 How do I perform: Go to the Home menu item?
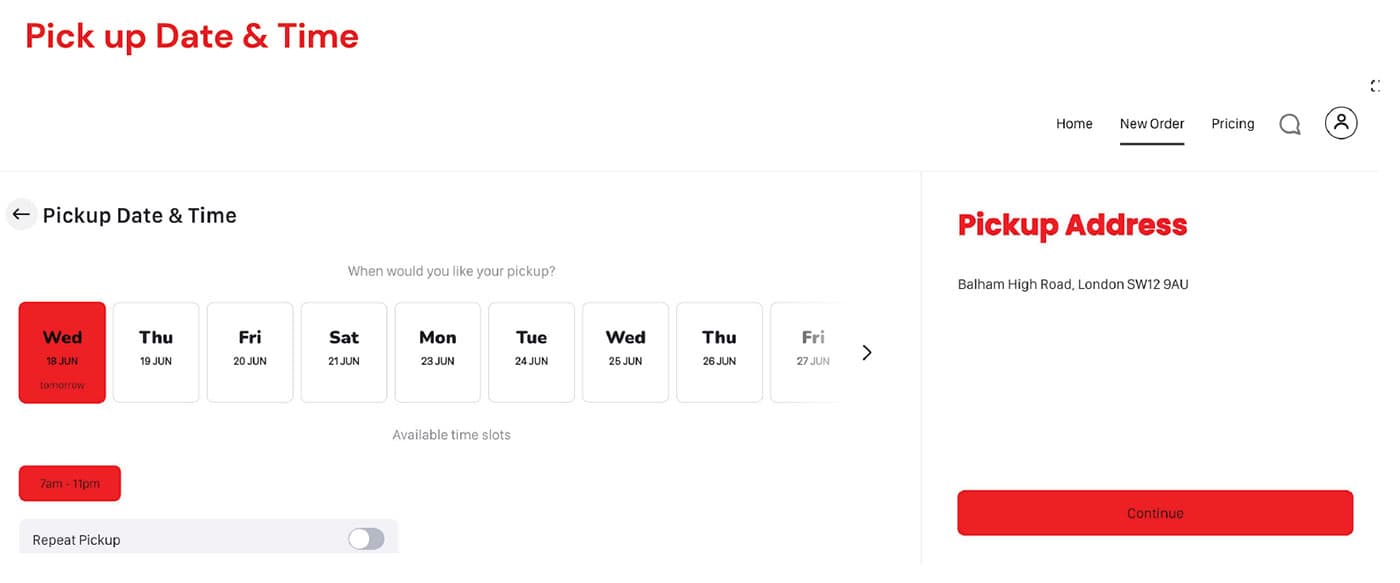1074,124
